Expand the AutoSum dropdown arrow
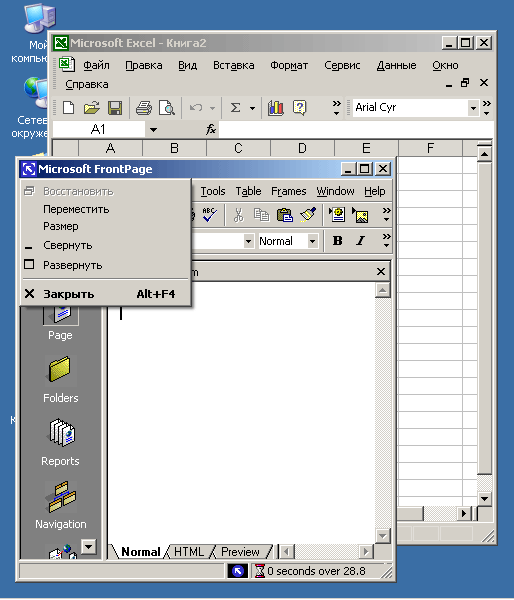This screenshot has width=514, height=600. 252,108
